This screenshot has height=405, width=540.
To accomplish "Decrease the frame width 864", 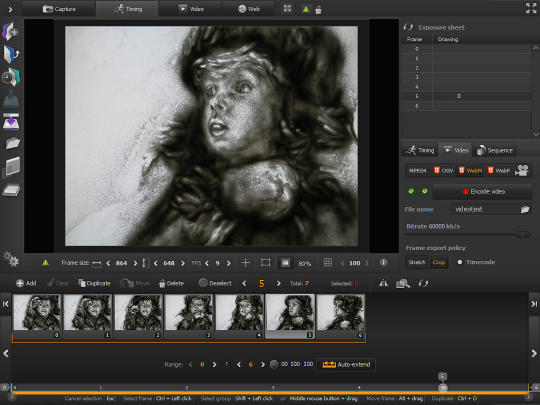I will click(x=108, y=263).
